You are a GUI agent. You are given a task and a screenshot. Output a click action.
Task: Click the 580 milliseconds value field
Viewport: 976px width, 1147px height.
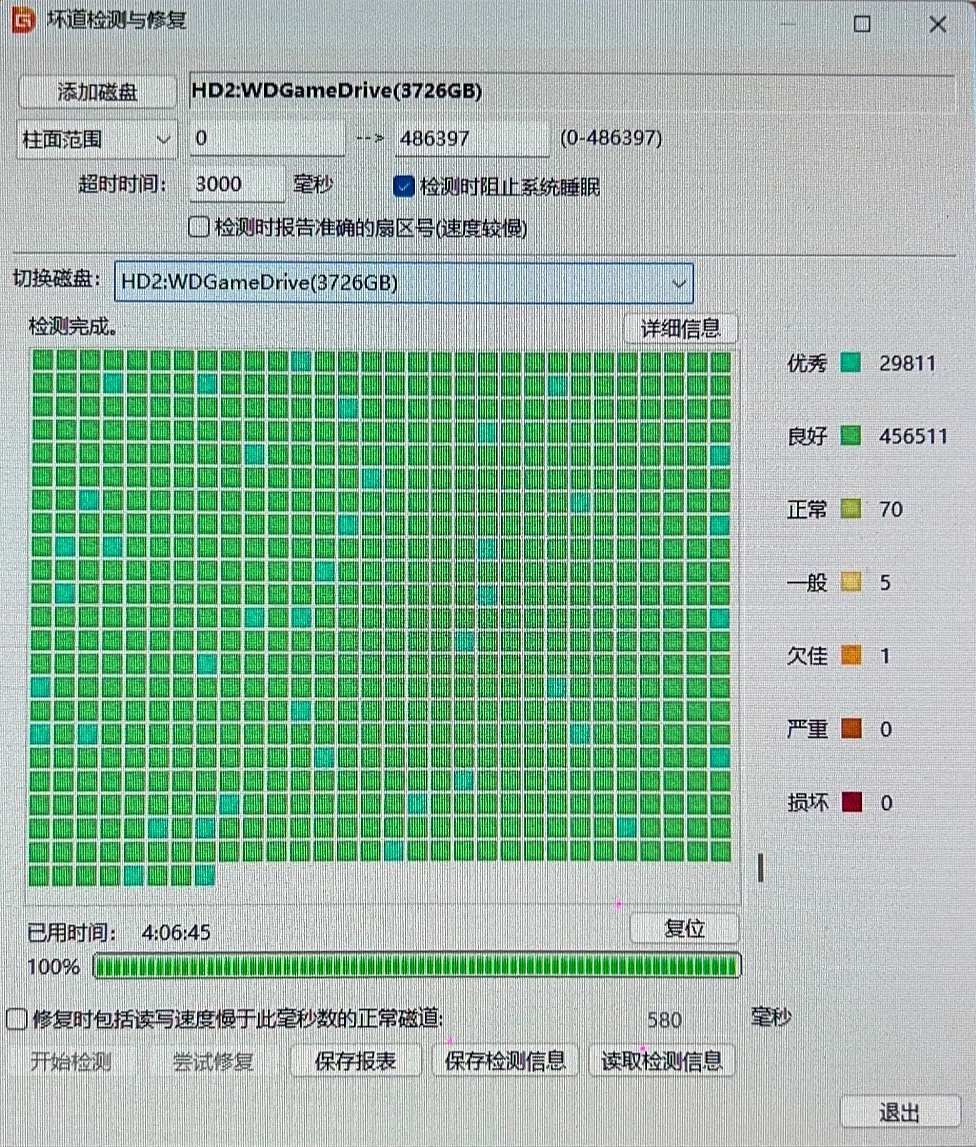click(664, 1020)
